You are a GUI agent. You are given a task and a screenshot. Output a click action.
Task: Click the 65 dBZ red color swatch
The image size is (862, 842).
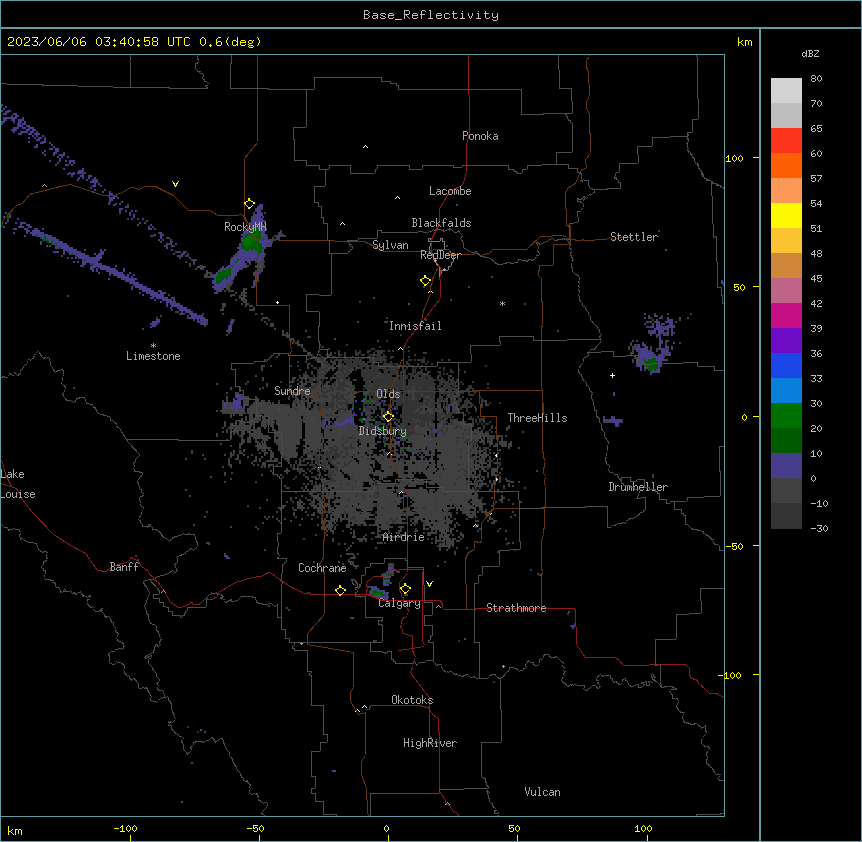[786, 141]
